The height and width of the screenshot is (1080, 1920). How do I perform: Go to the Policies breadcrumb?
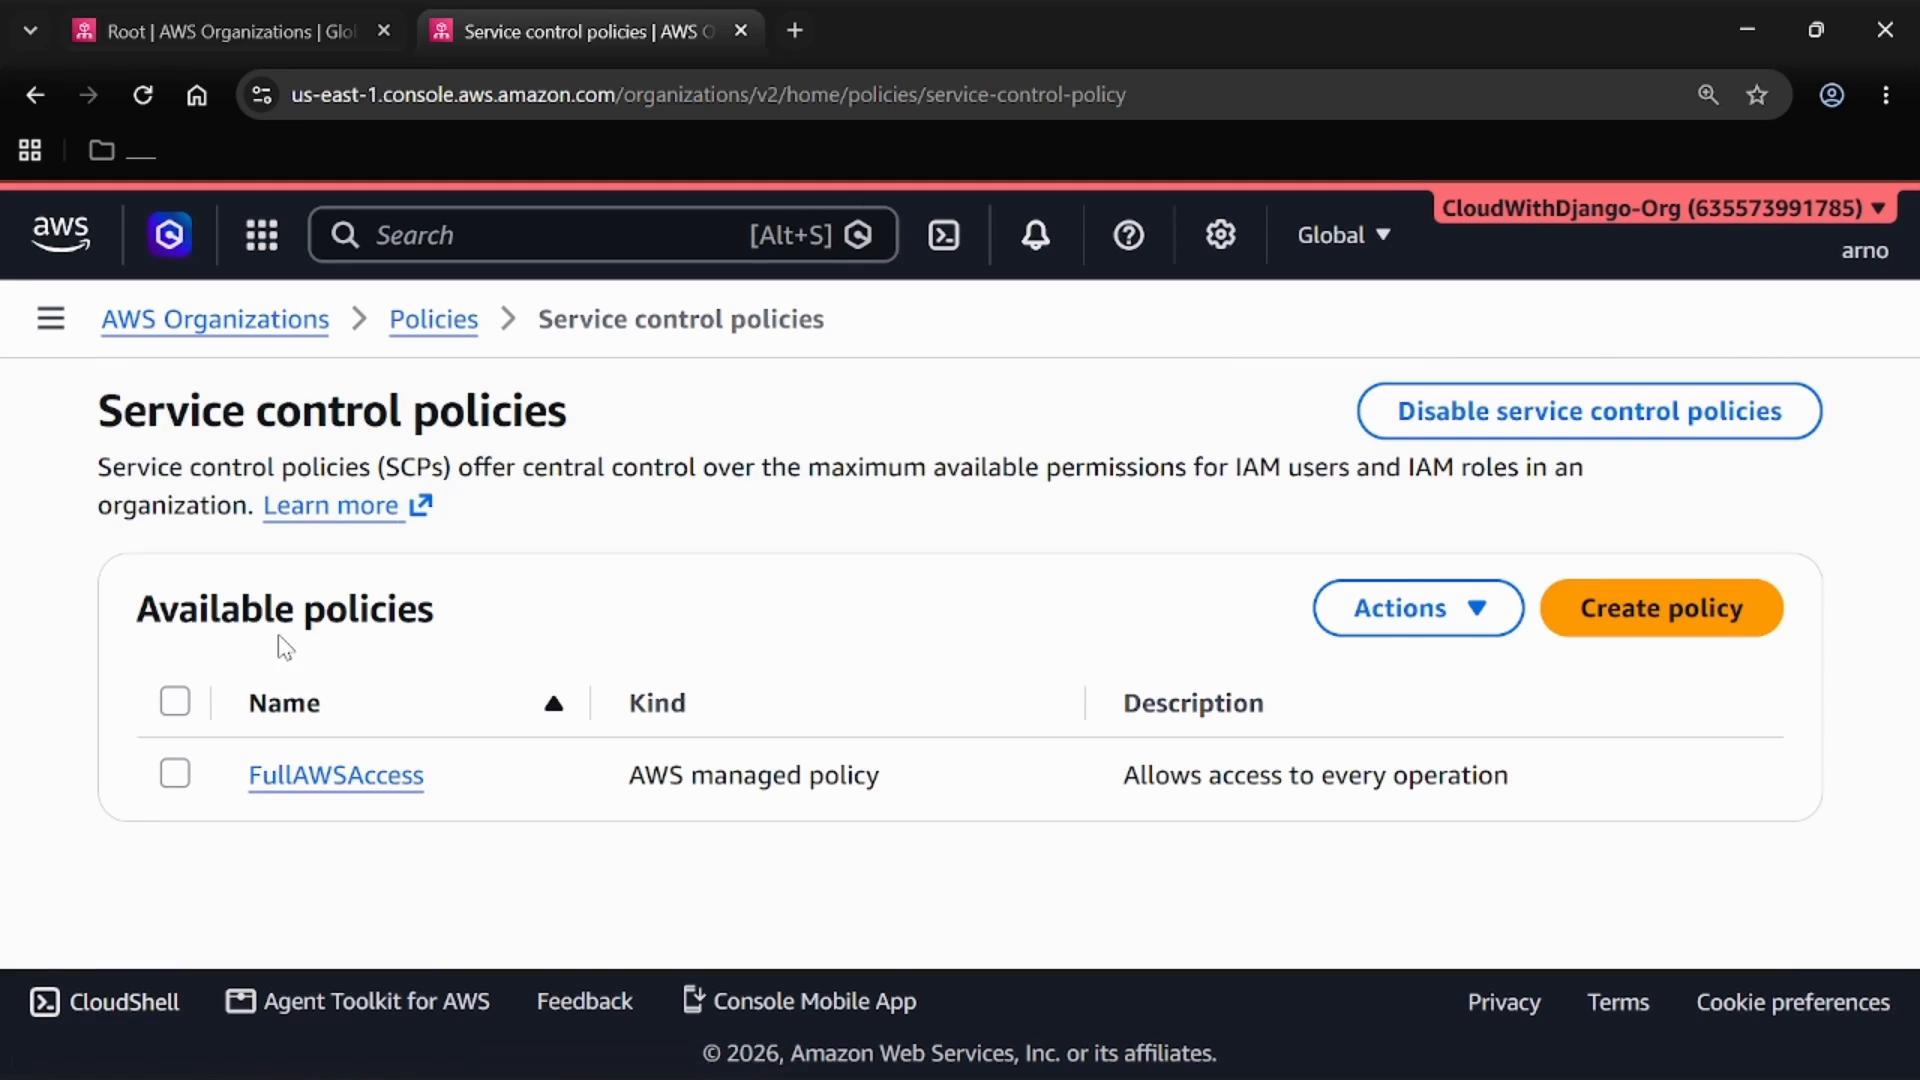433,319
